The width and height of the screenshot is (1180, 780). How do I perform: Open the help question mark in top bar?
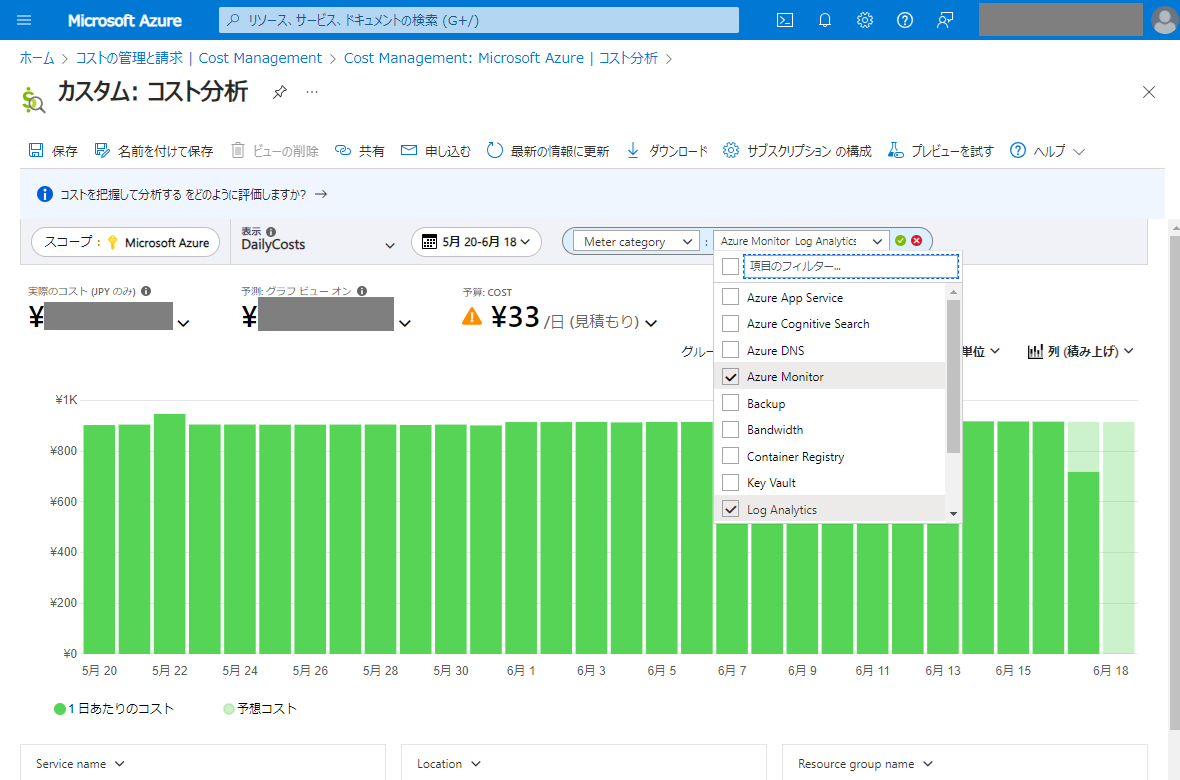coord(905,20)
